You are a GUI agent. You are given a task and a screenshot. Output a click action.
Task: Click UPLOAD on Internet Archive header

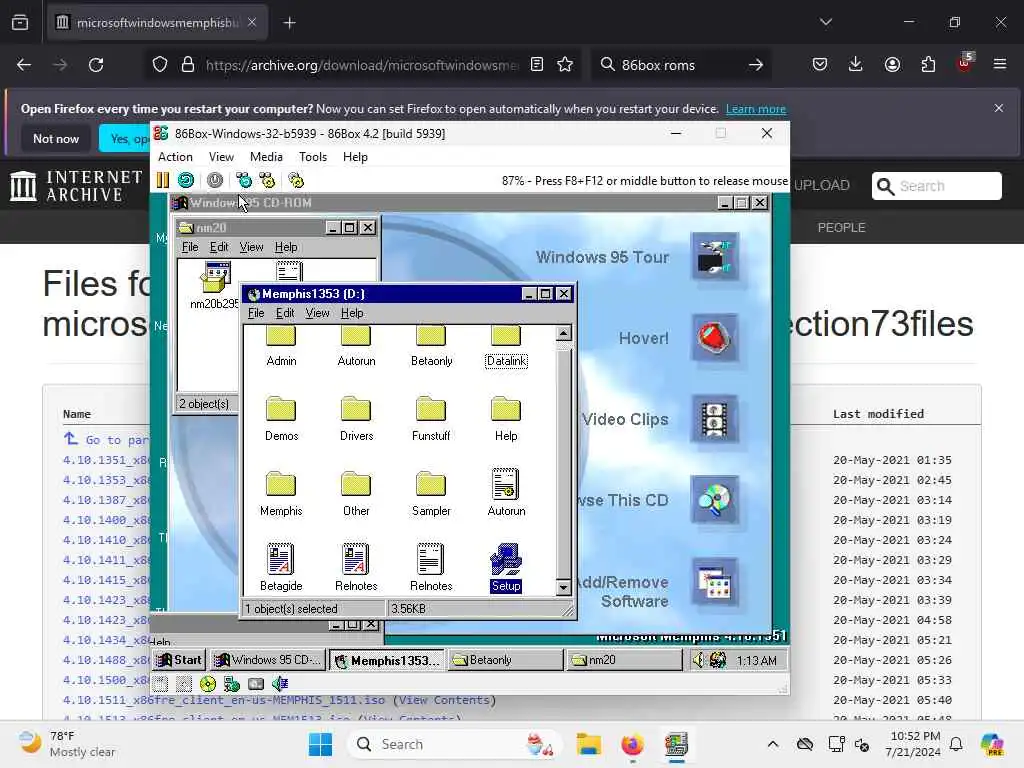(822, 185)
